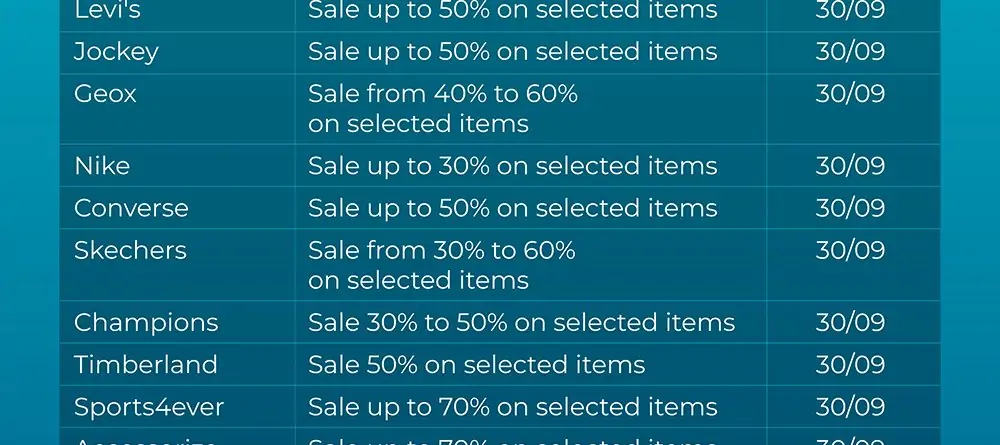Click Converse sale up to 50% text
The width and height of the screenshot is (1000, 445).
pyautogui.click(x=513, y=208)
